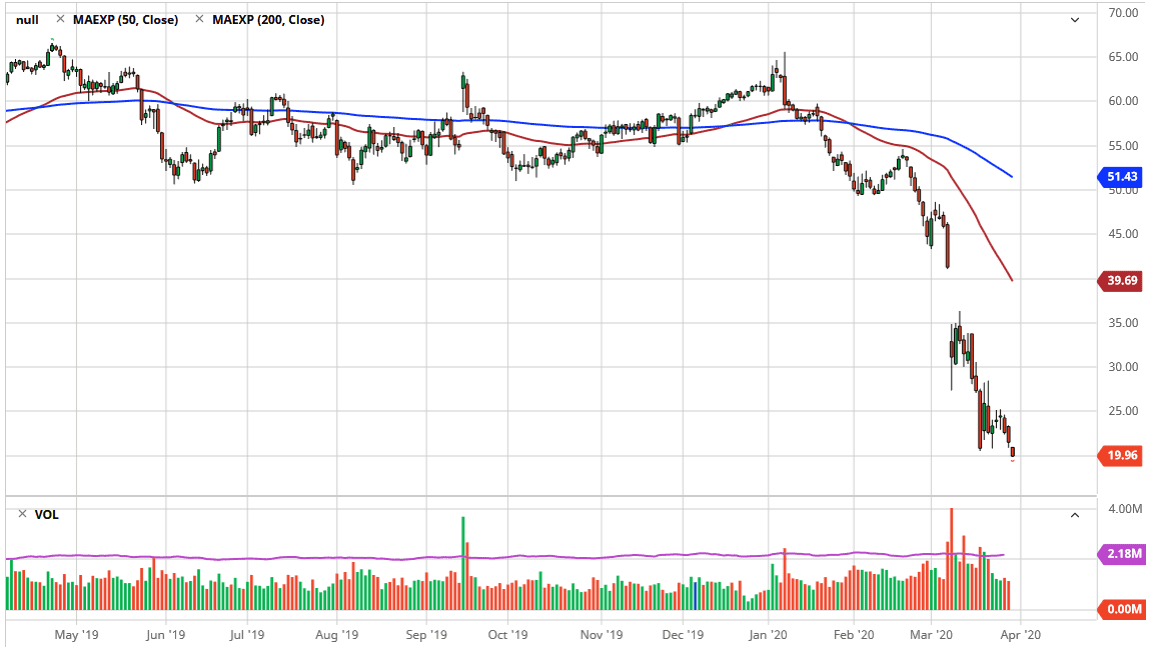Expand the VOL panel using the up chevron
The width and height of the screenshot is (1158, 650).
[1076, 515]
